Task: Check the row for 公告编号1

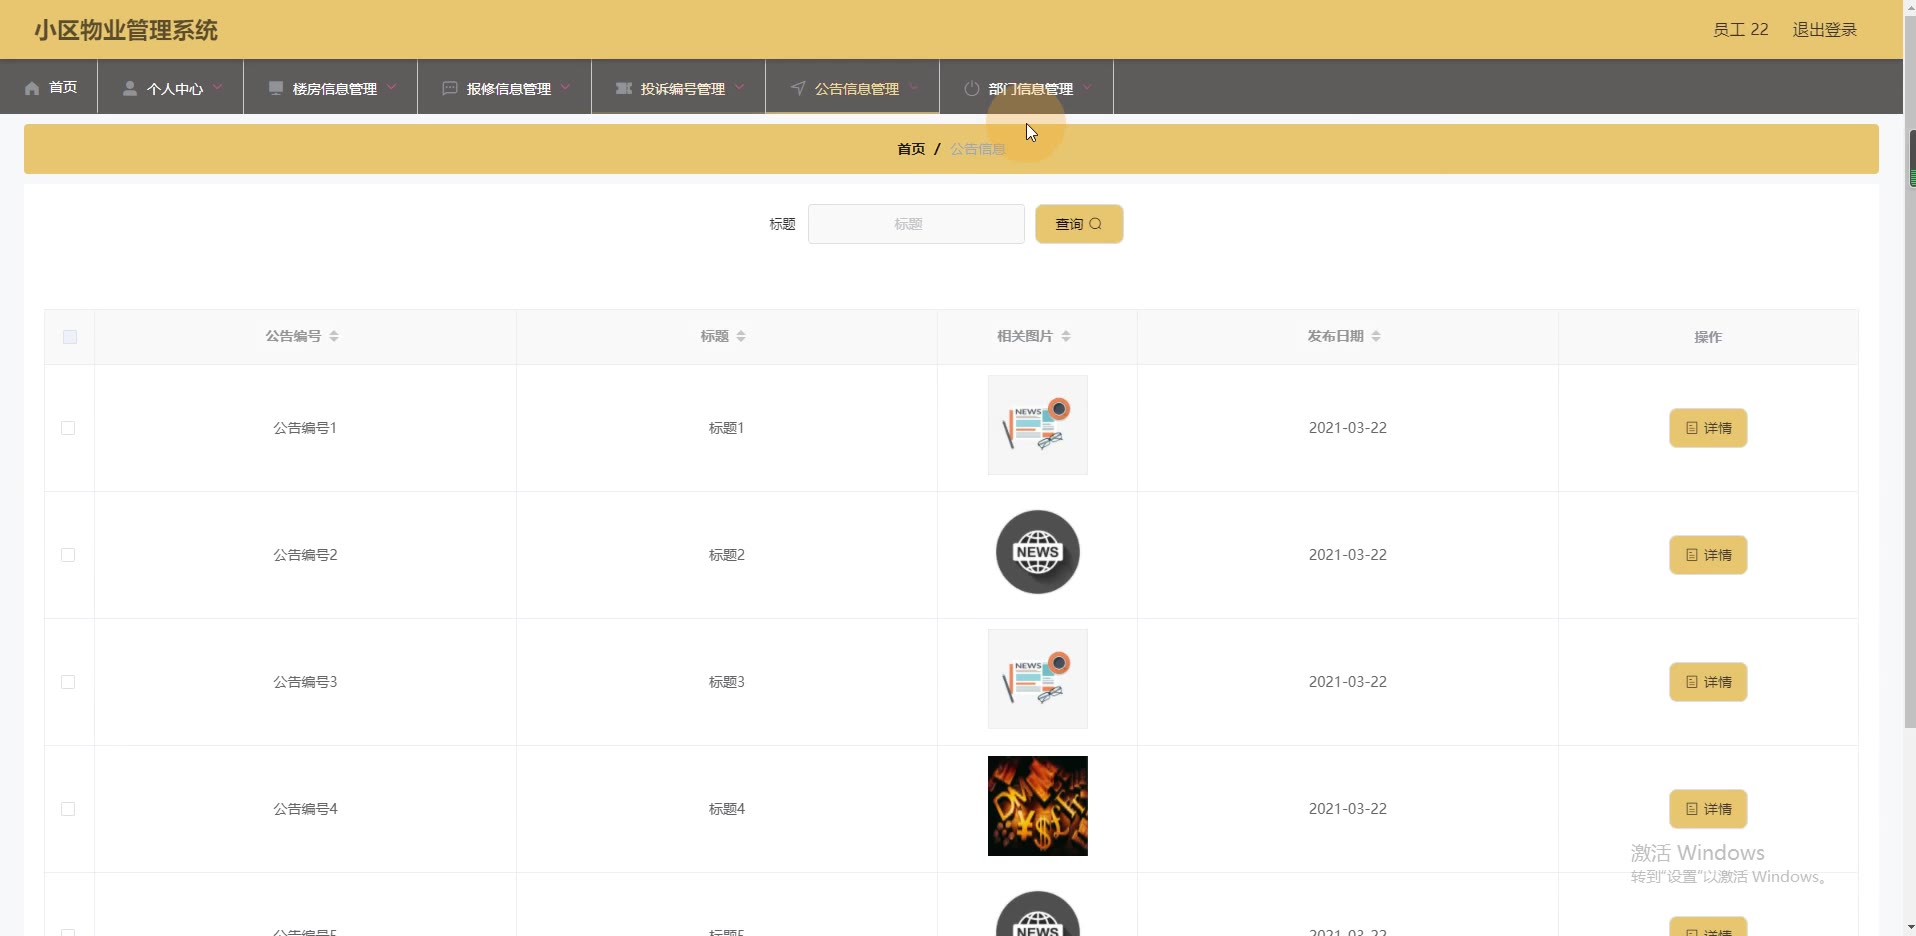Action: pyautogui.click(x=68, y=428)
